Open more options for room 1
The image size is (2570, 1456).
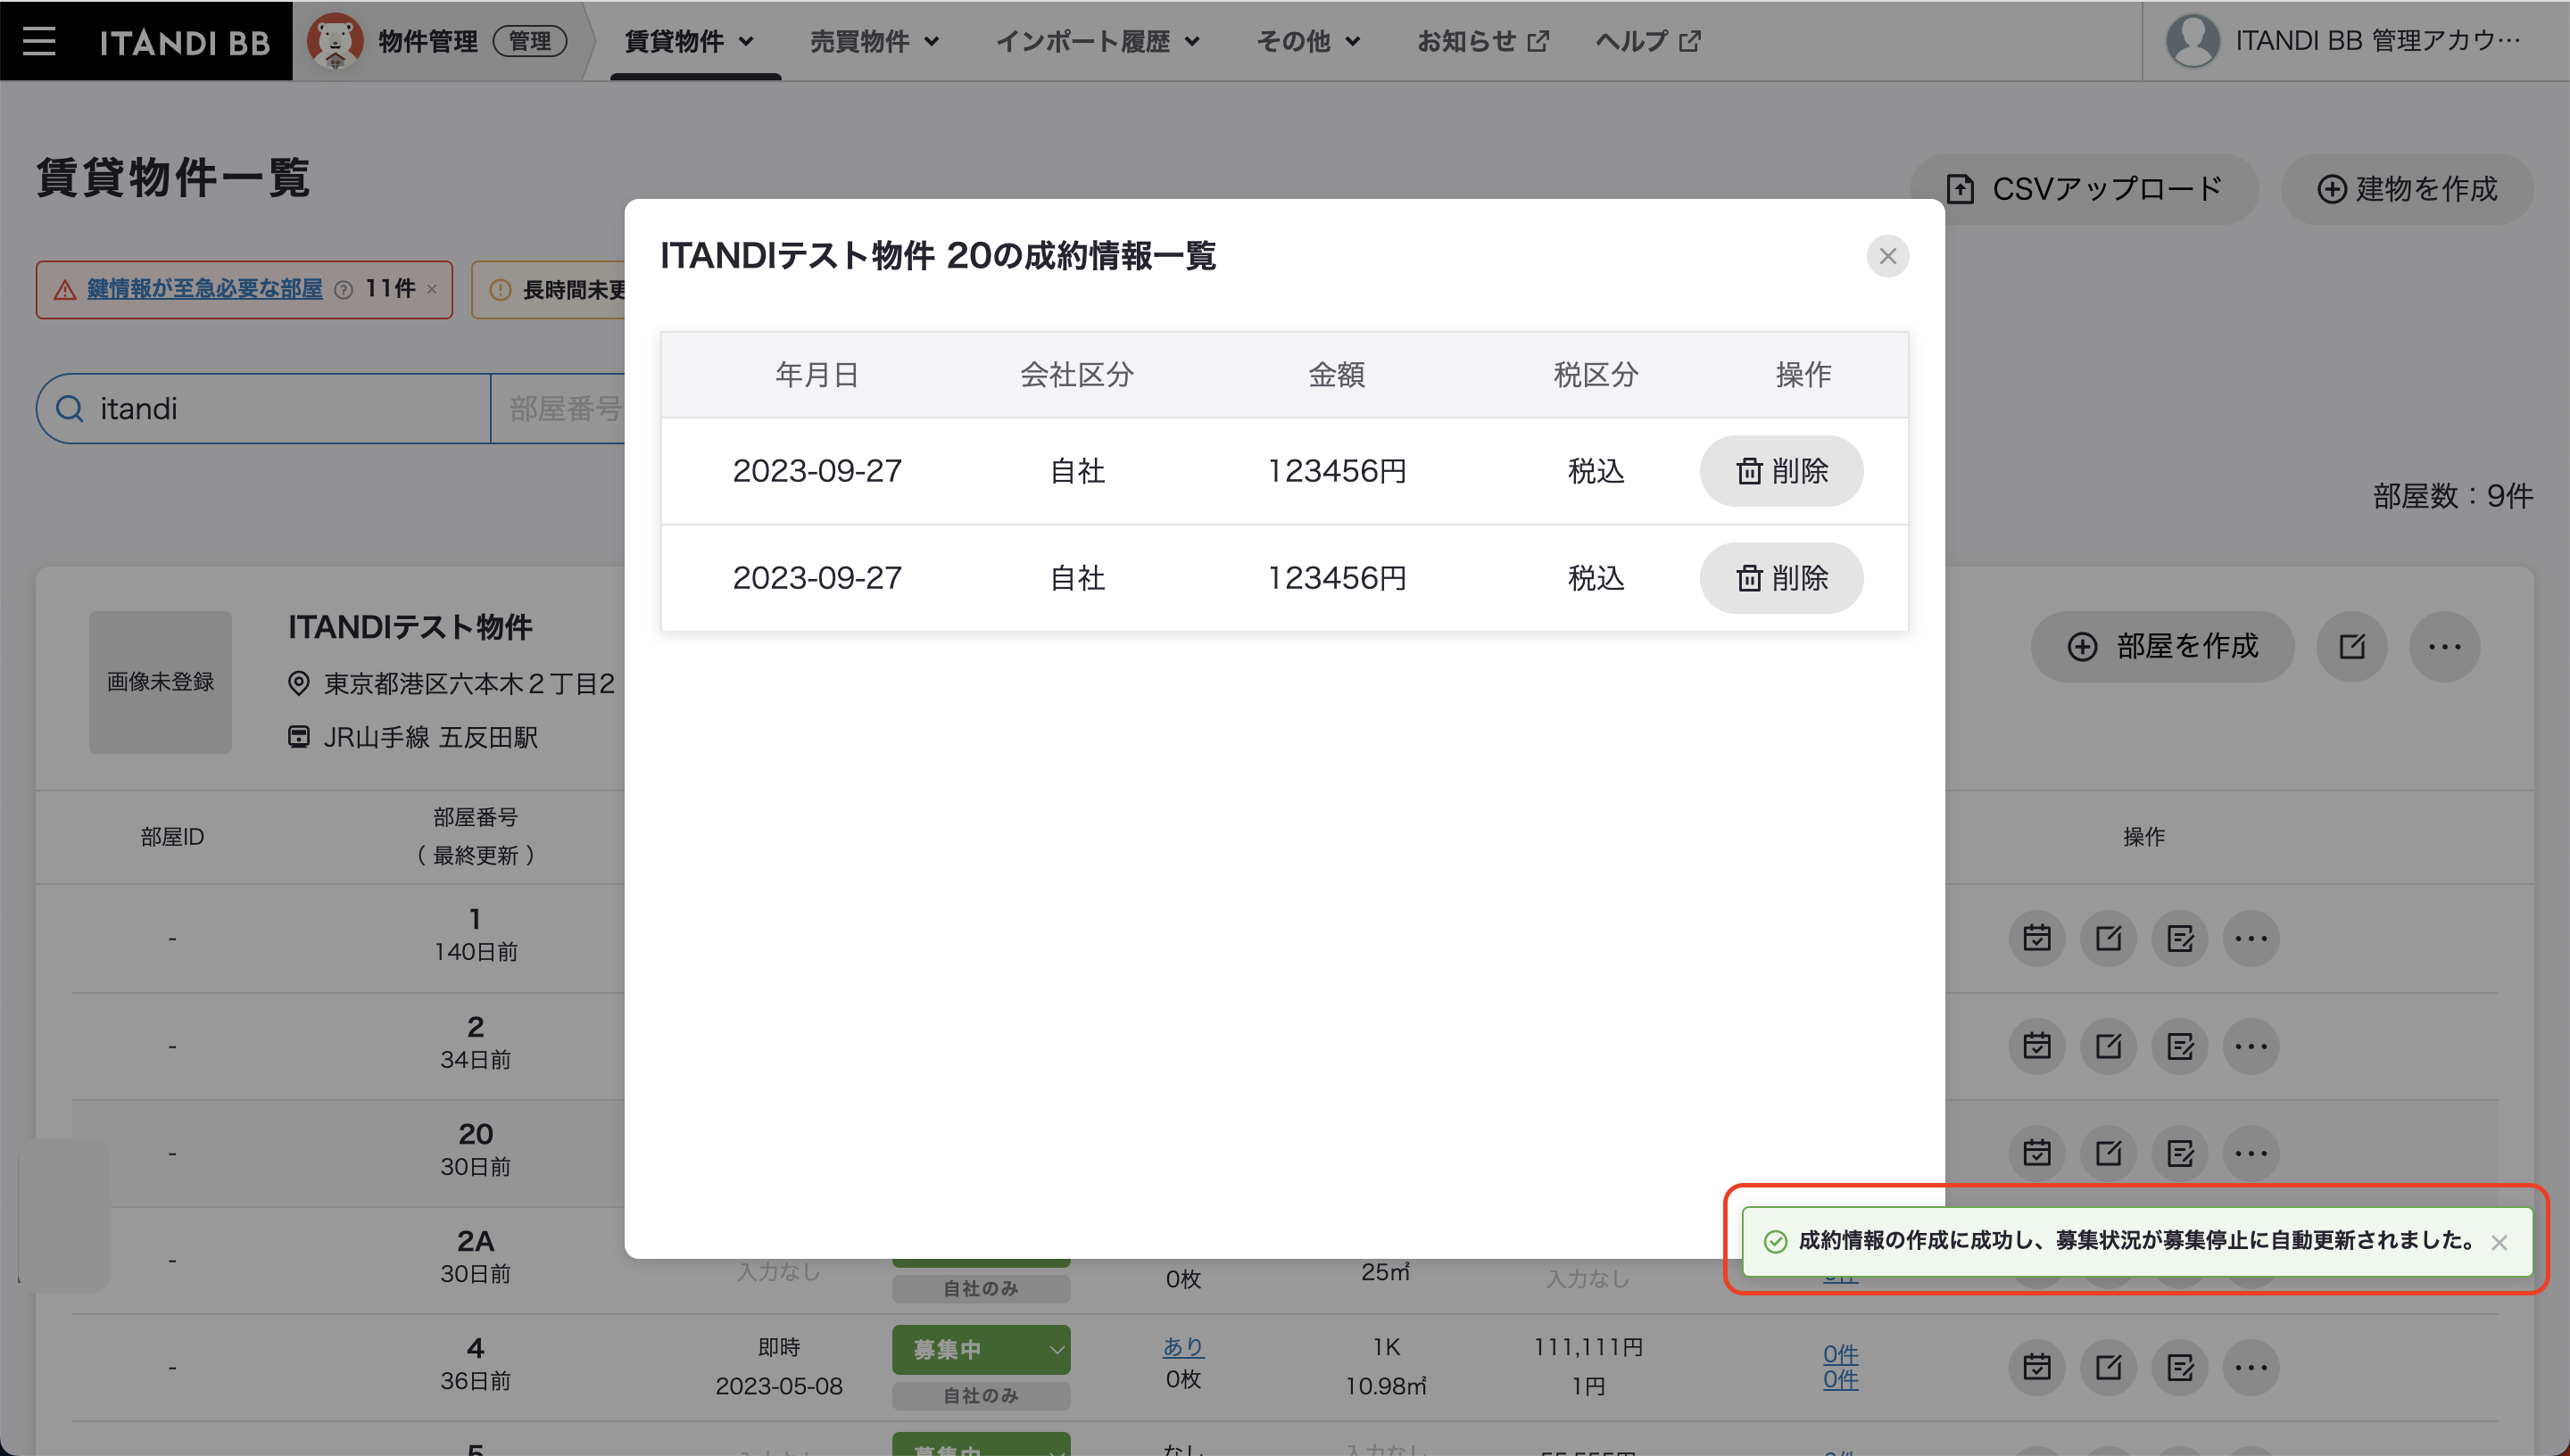(x=2251, y=939)
